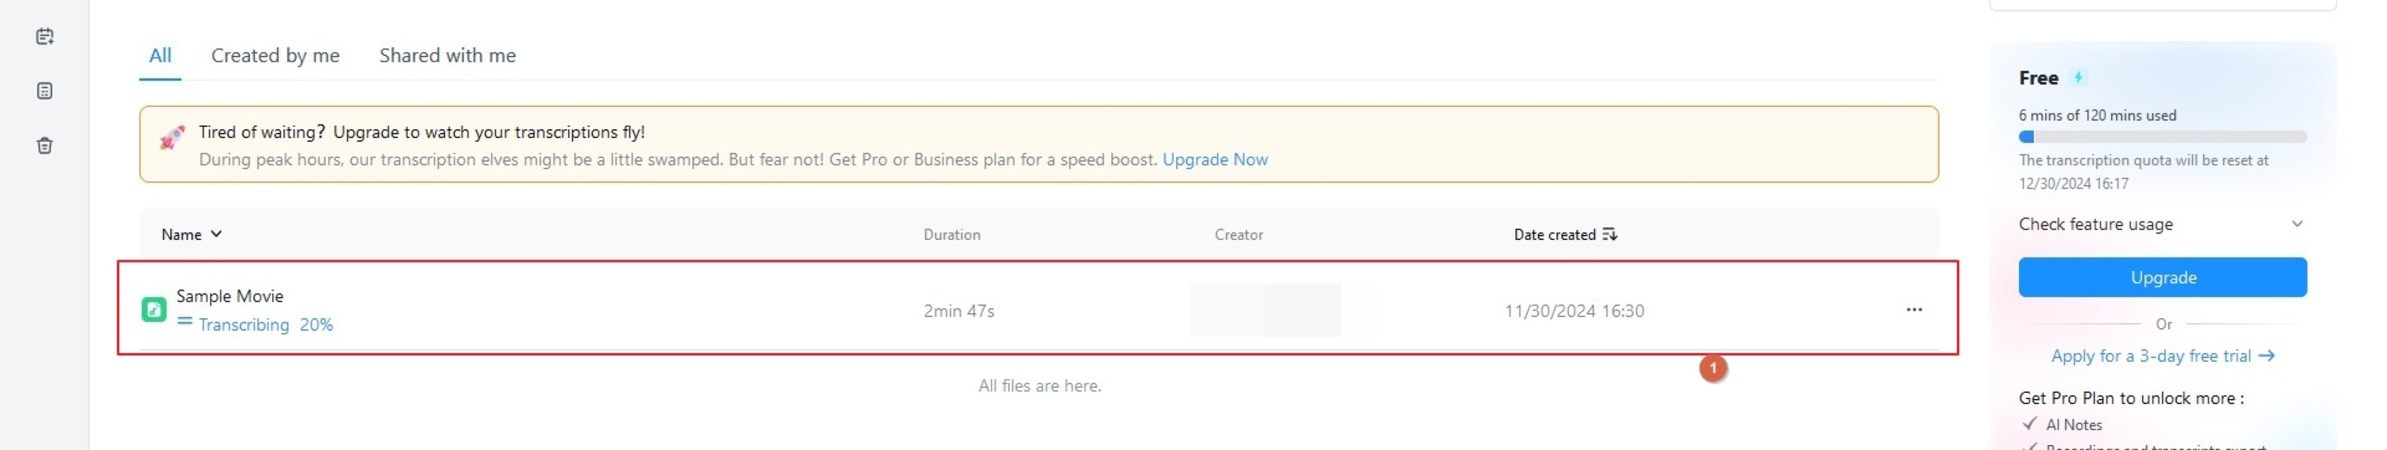The height and width of the screenshot is (450, 2387).
Task: Expand the Name column dropdown arrow
Action: pos(216,234)
